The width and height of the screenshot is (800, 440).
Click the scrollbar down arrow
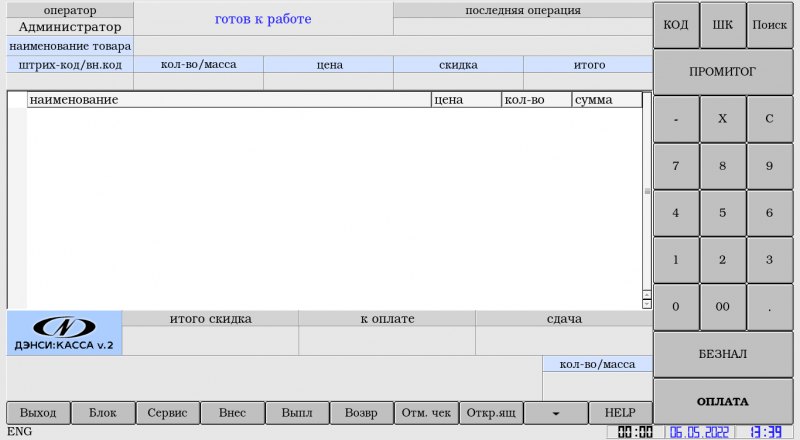[x=647, y=304]
